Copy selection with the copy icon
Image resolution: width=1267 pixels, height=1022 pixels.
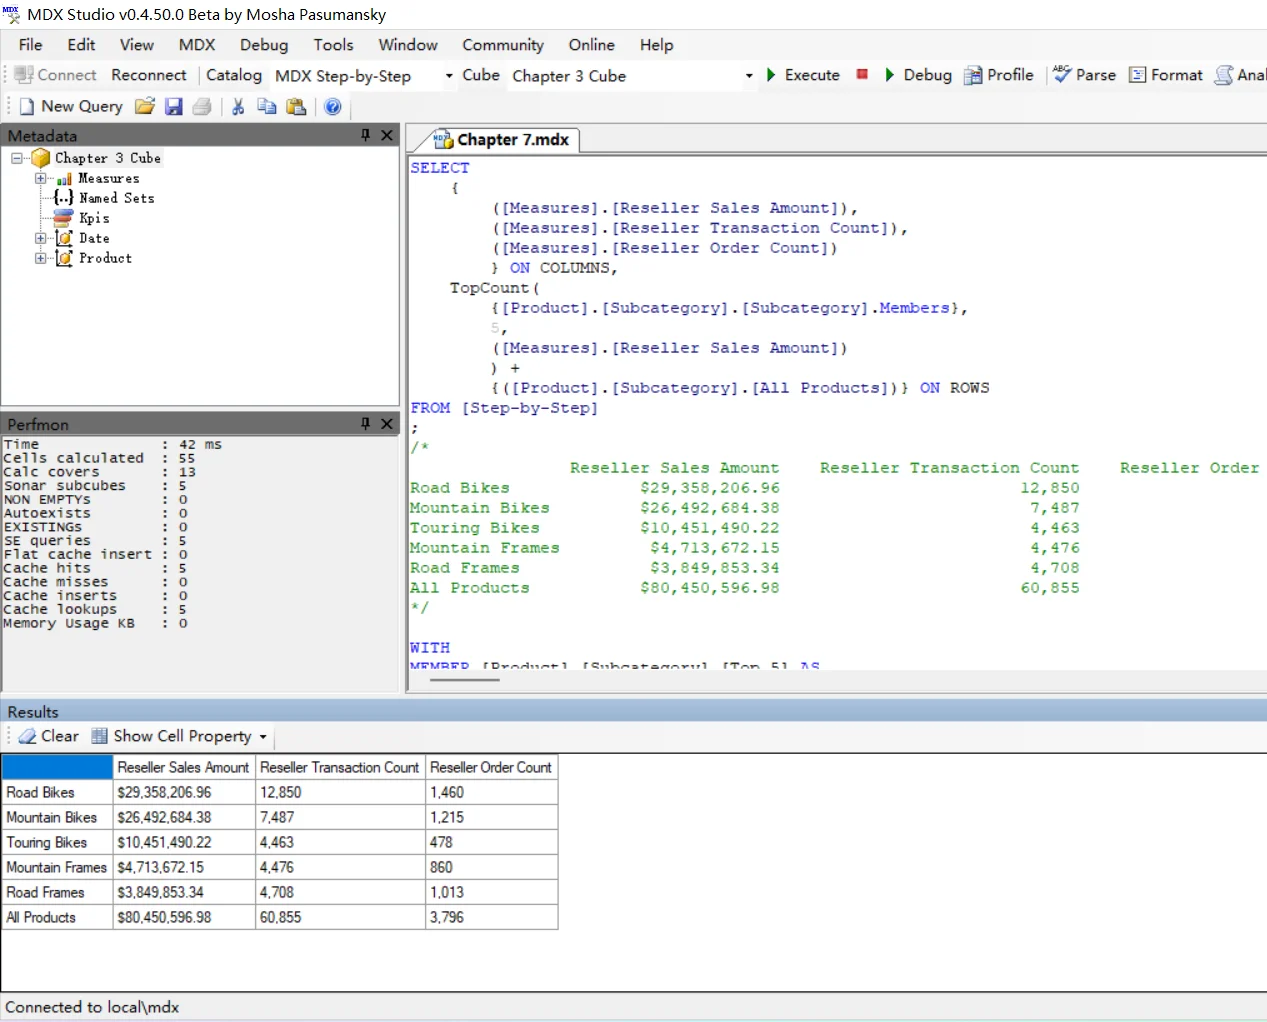click(x=267, y=106)
